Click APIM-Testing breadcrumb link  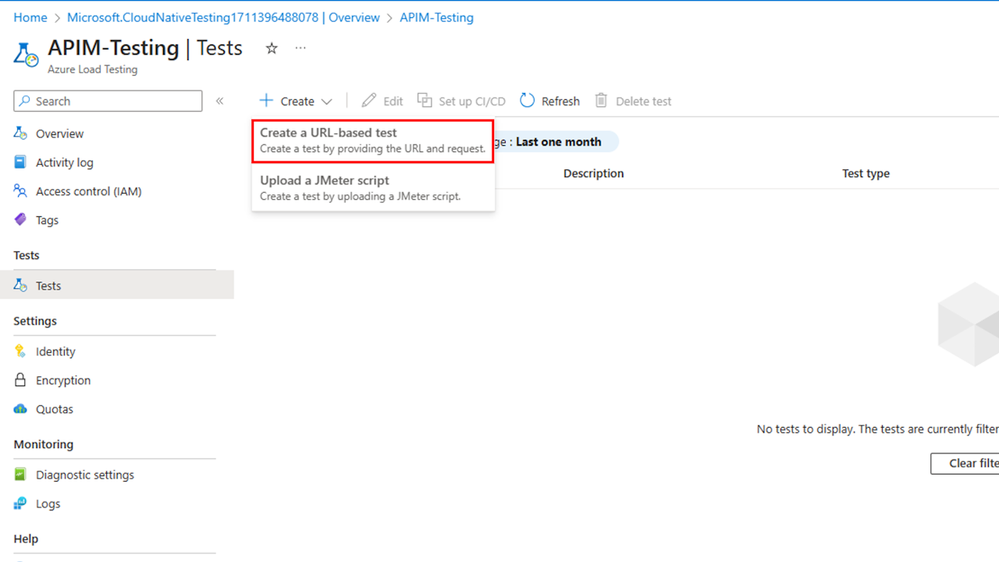[x=436, y=17]
